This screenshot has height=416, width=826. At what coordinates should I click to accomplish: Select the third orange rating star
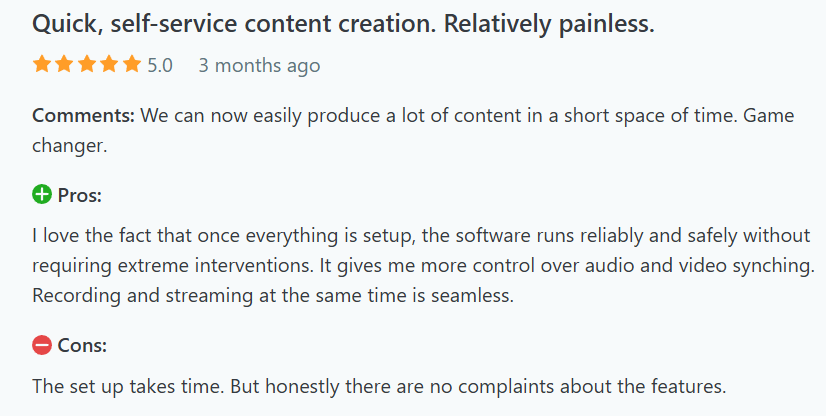[87, 64]
